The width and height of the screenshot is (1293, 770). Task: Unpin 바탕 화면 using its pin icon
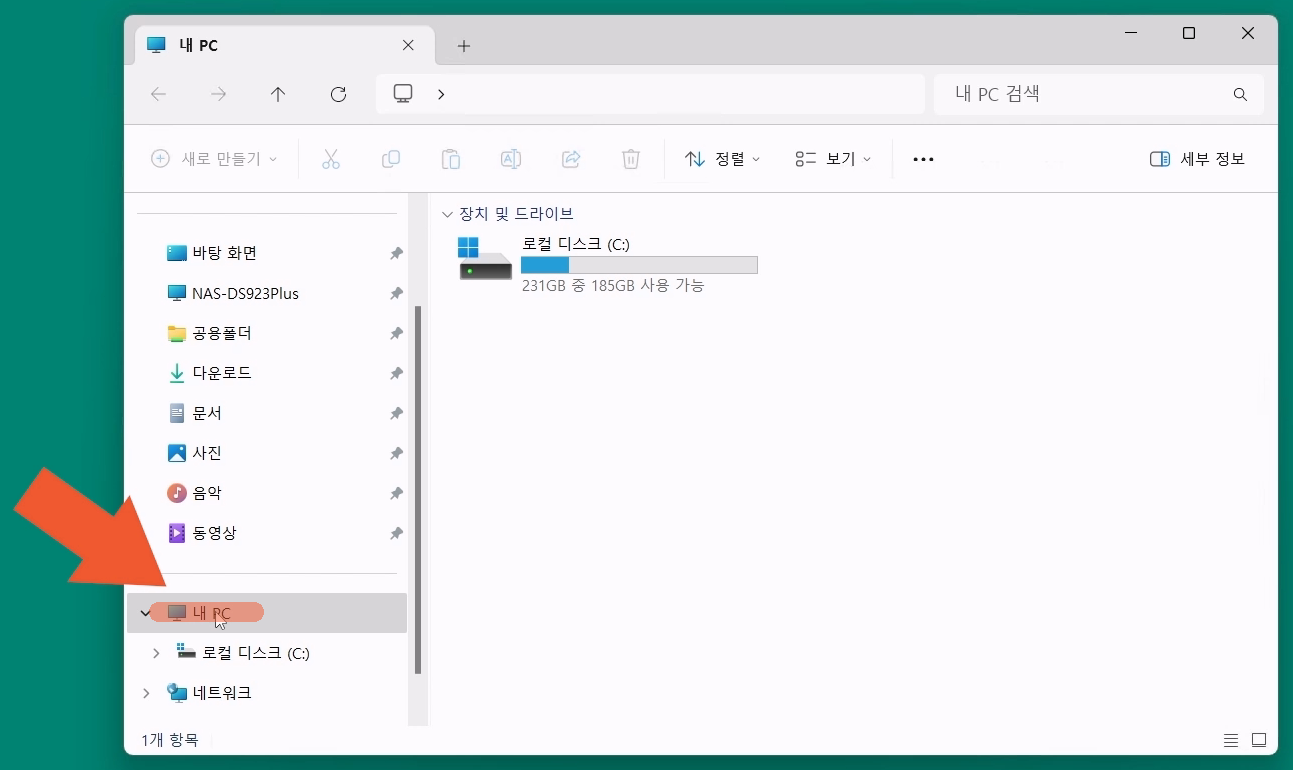pos(396,254)
